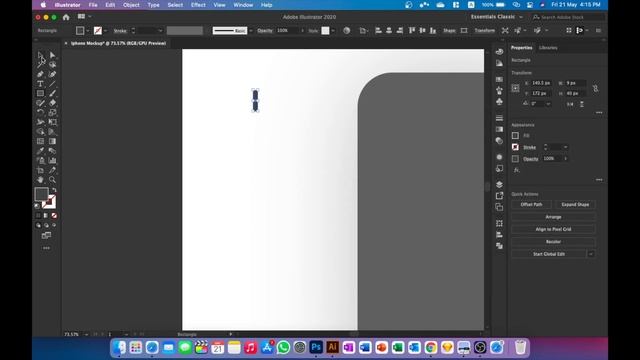640x360 pixels.
Task: Click the Stroke swatch in Appearance section
Action: (x=516, y=147)
